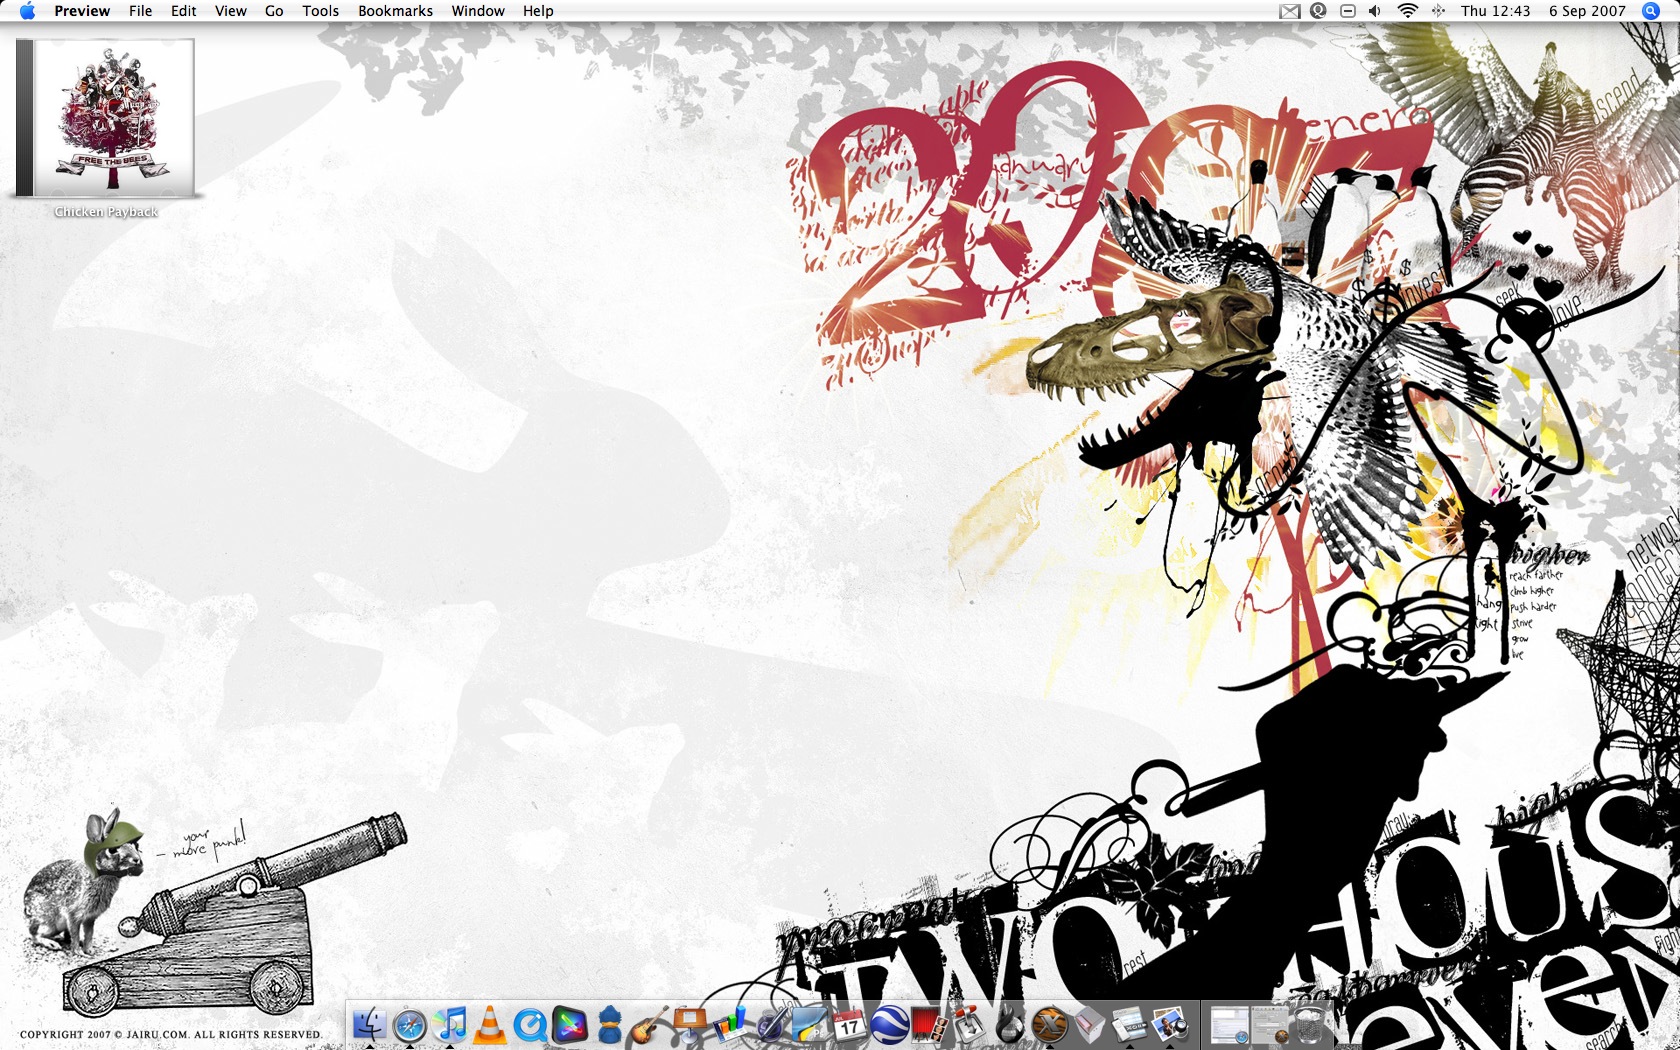Open the Window menu
This screenshot has width=1680, height=1050.
(478, 11)
